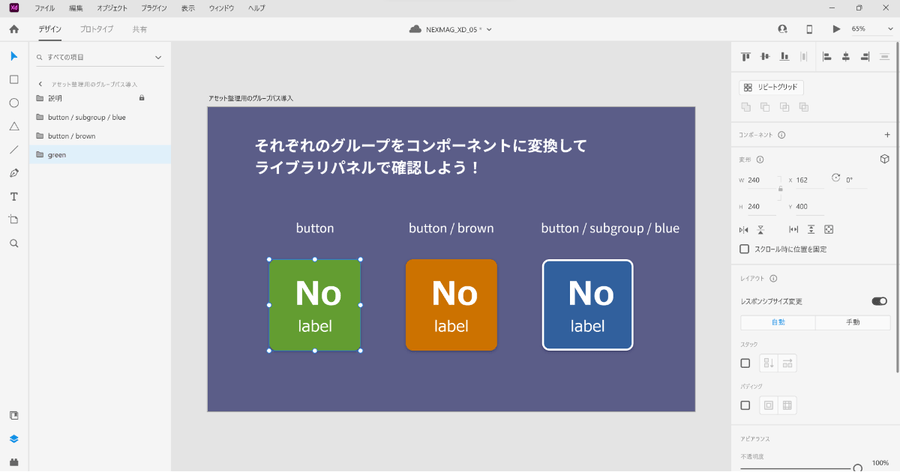Select the Artboard tool
The width and height of the screenshot is (900, 472).
(x=14, y=220)
